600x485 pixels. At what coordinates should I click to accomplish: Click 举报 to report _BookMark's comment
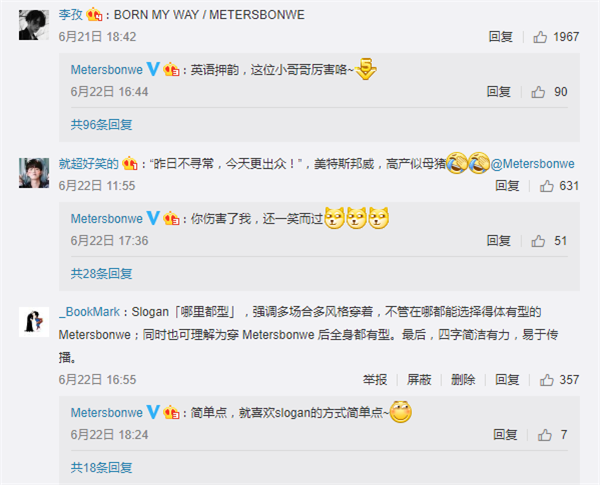[x=375, y=380]
